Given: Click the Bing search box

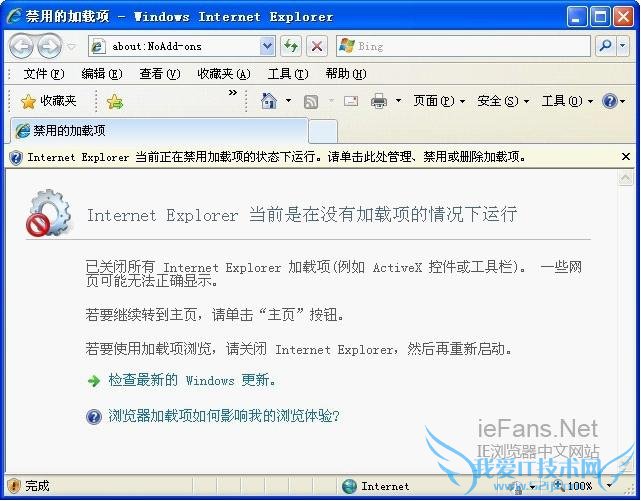Looking at the screenshot, I should (x=463, y=46).
